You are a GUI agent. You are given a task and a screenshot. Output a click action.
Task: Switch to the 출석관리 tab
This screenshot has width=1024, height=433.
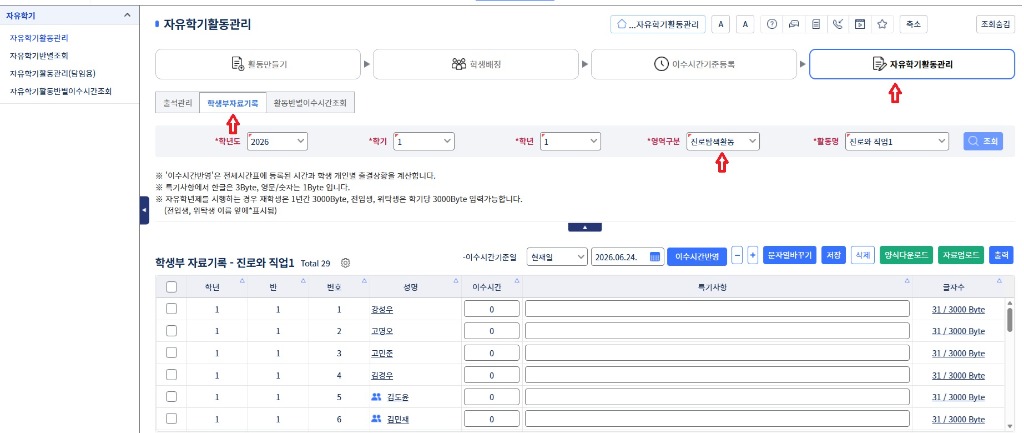pyautogui.click(x=177, y=103)
